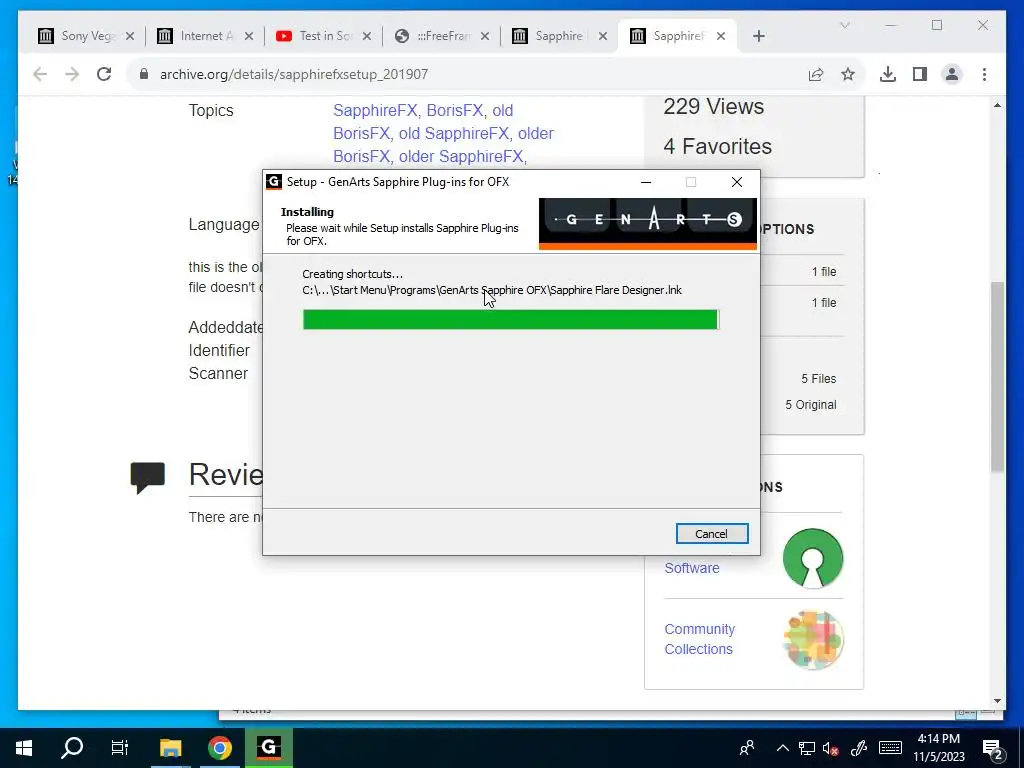This screenshot has height=768, width=1024.
Task: Open network status in system tray
Action: coord(807,748)
